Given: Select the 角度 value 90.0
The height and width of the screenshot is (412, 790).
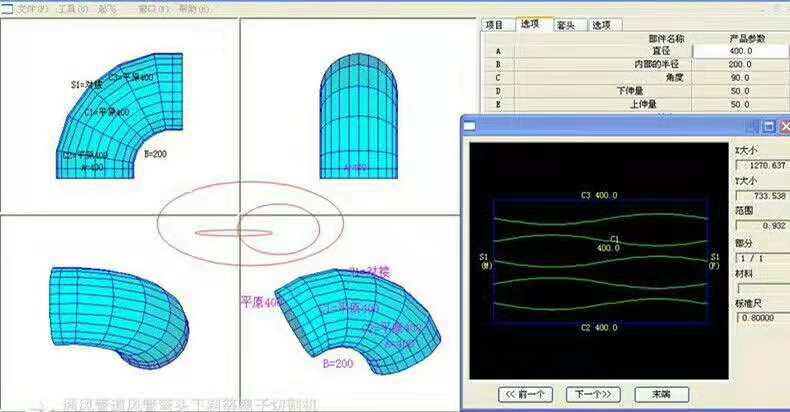Looking at the screenshot, I should pyautogui.click(x=739, y=77).
